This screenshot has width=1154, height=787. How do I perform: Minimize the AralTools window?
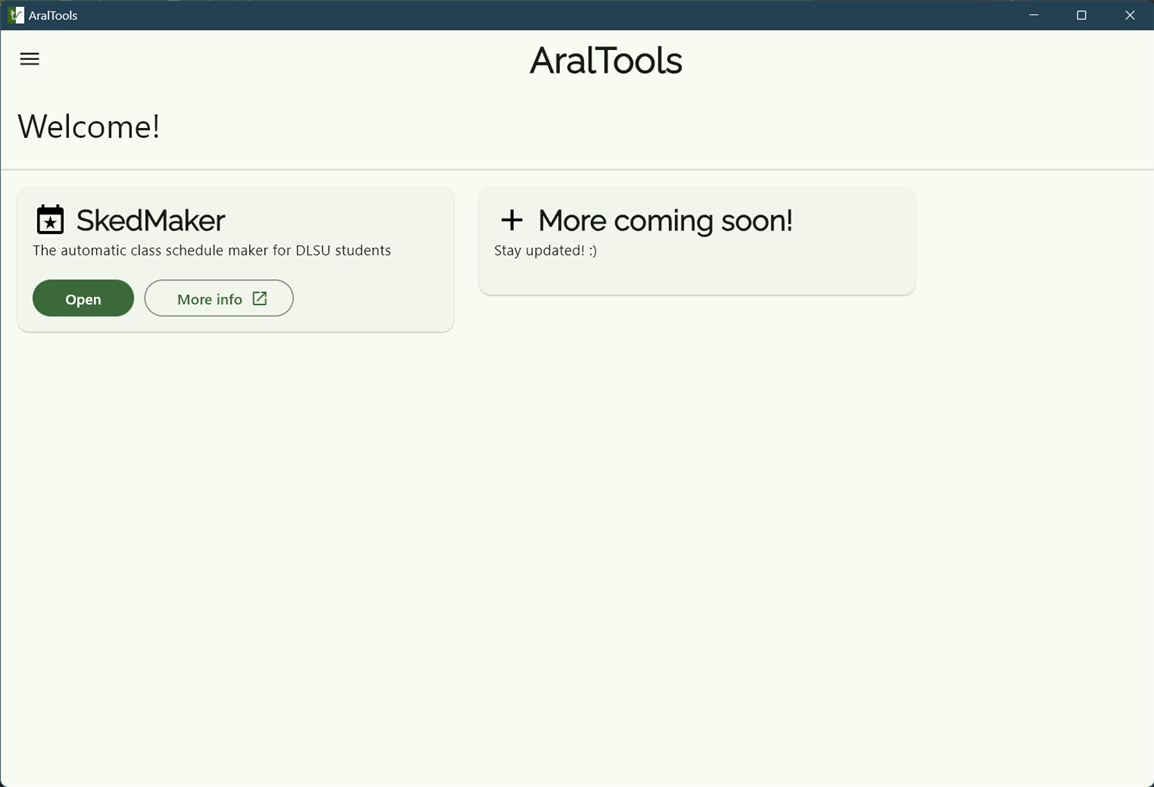tap(1034, 15)
